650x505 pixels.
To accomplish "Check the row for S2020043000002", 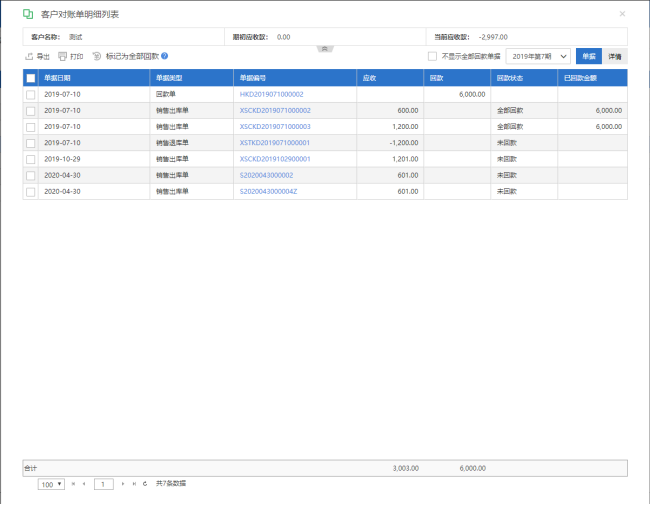I will [31, 176].
